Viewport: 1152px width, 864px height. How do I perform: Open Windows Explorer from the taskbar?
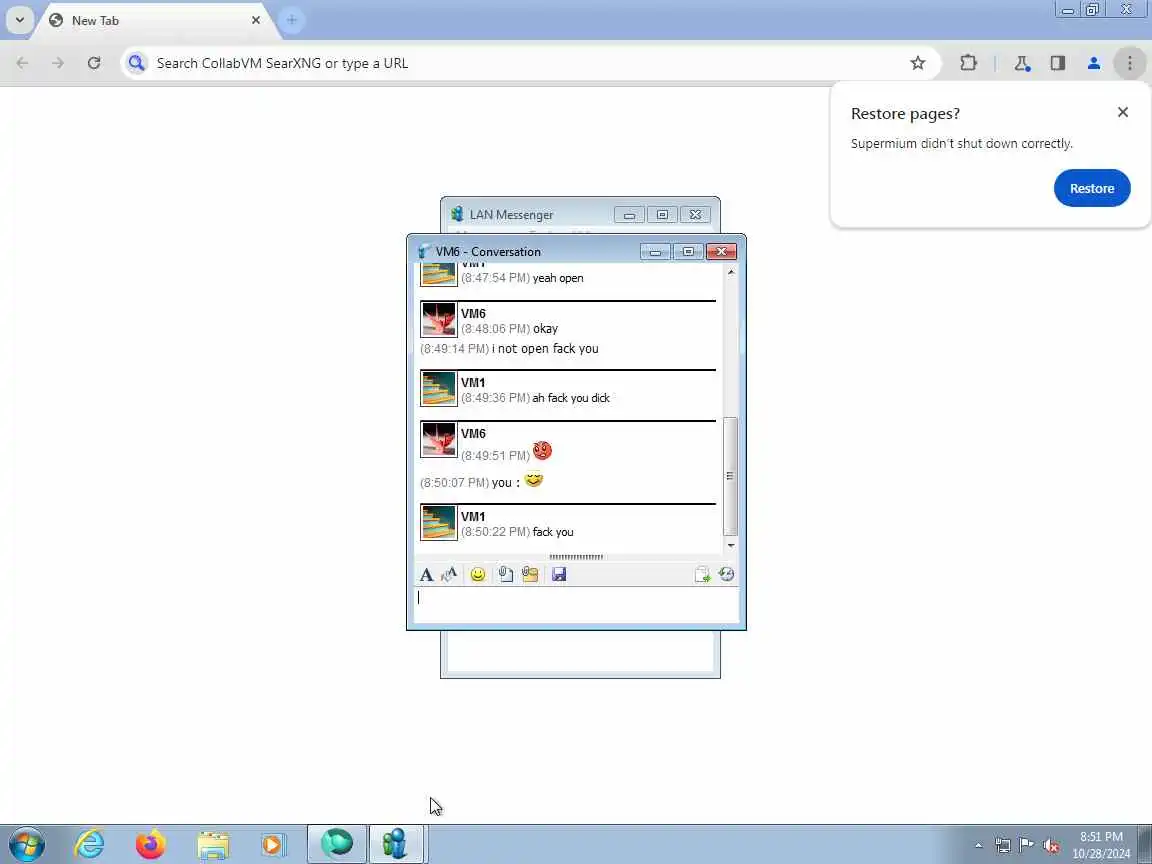click(x=213, y=844)
